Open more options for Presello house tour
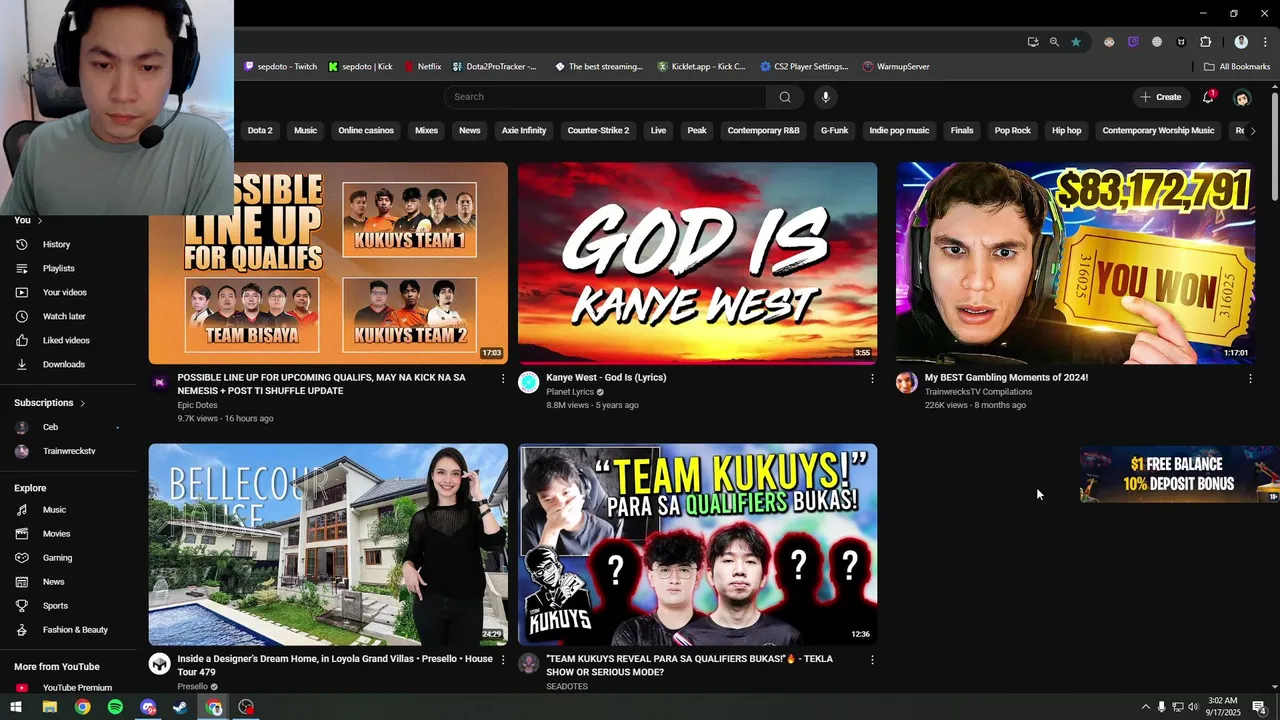Image resolution: width=1280 pixels, height=720 pixels. pyautogui.click(x=503, y=660)
